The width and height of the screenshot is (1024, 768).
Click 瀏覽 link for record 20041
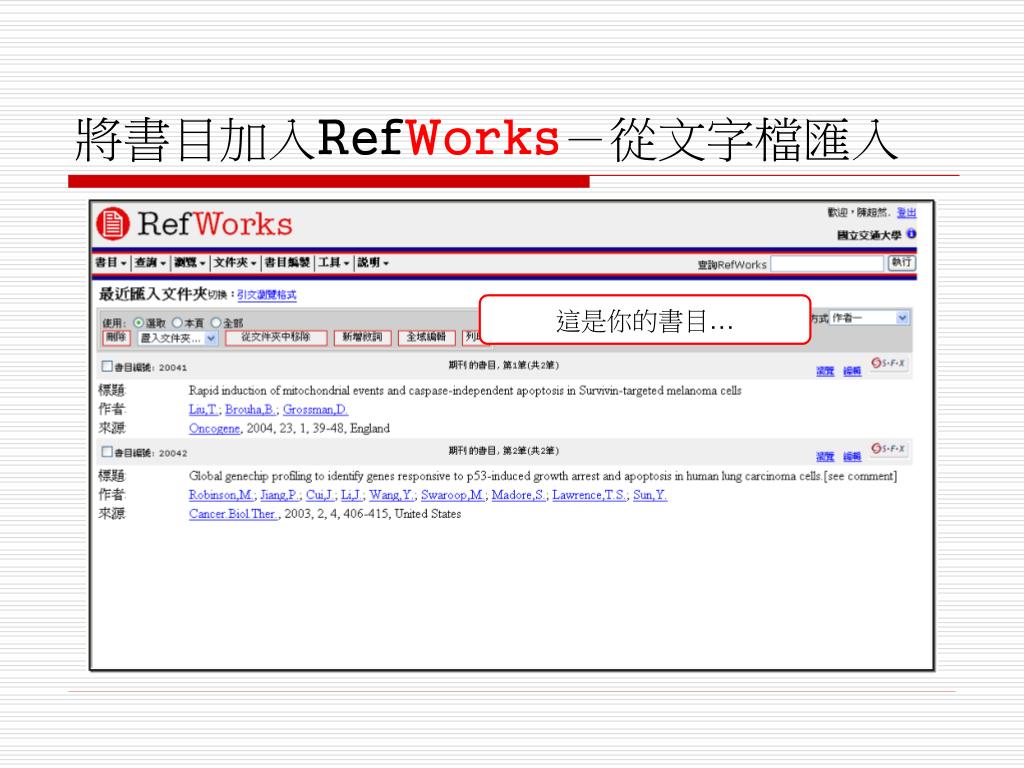pyautogui.click(x=825, y=372)
